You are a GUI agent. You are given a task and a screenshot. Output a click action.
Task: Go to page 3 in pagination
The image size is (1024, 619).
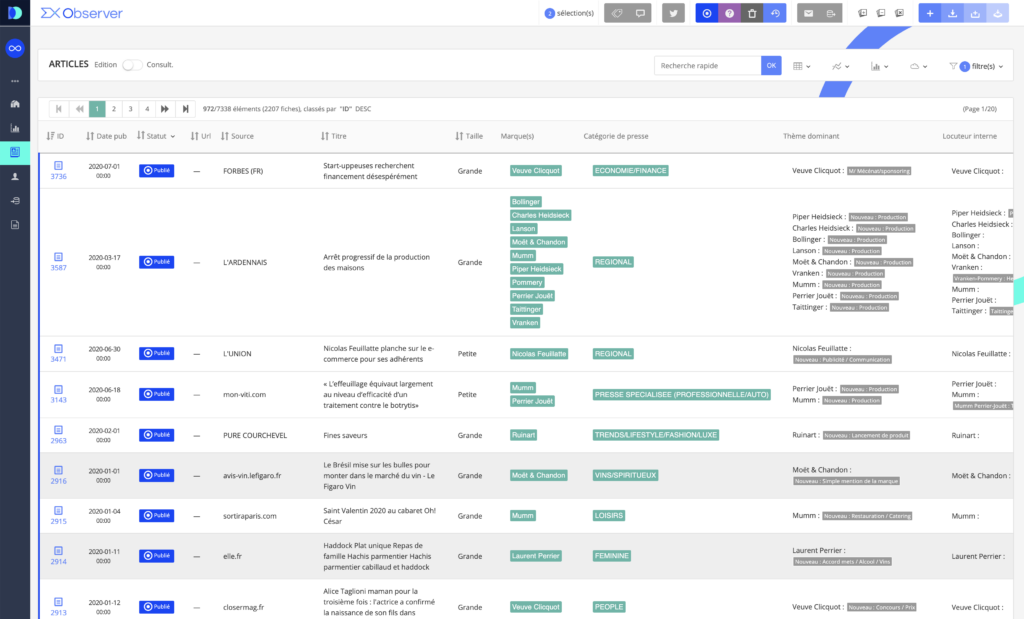click(x=130, y=109)
